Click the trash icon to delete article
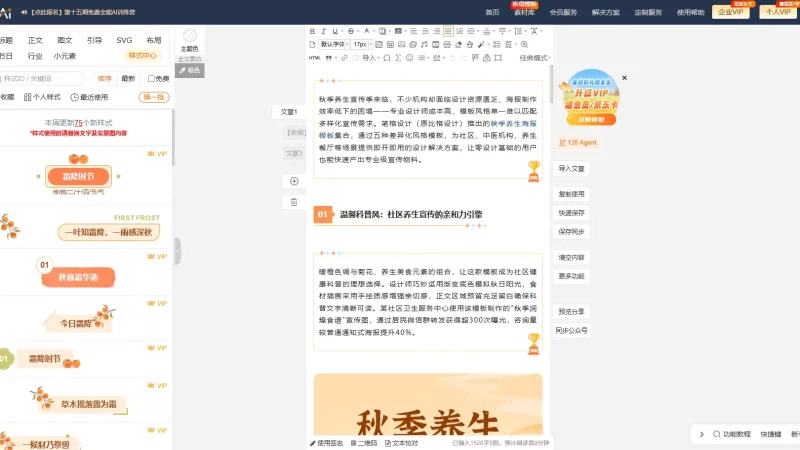This screenshot has height=450, width=800. pos(293,202)
